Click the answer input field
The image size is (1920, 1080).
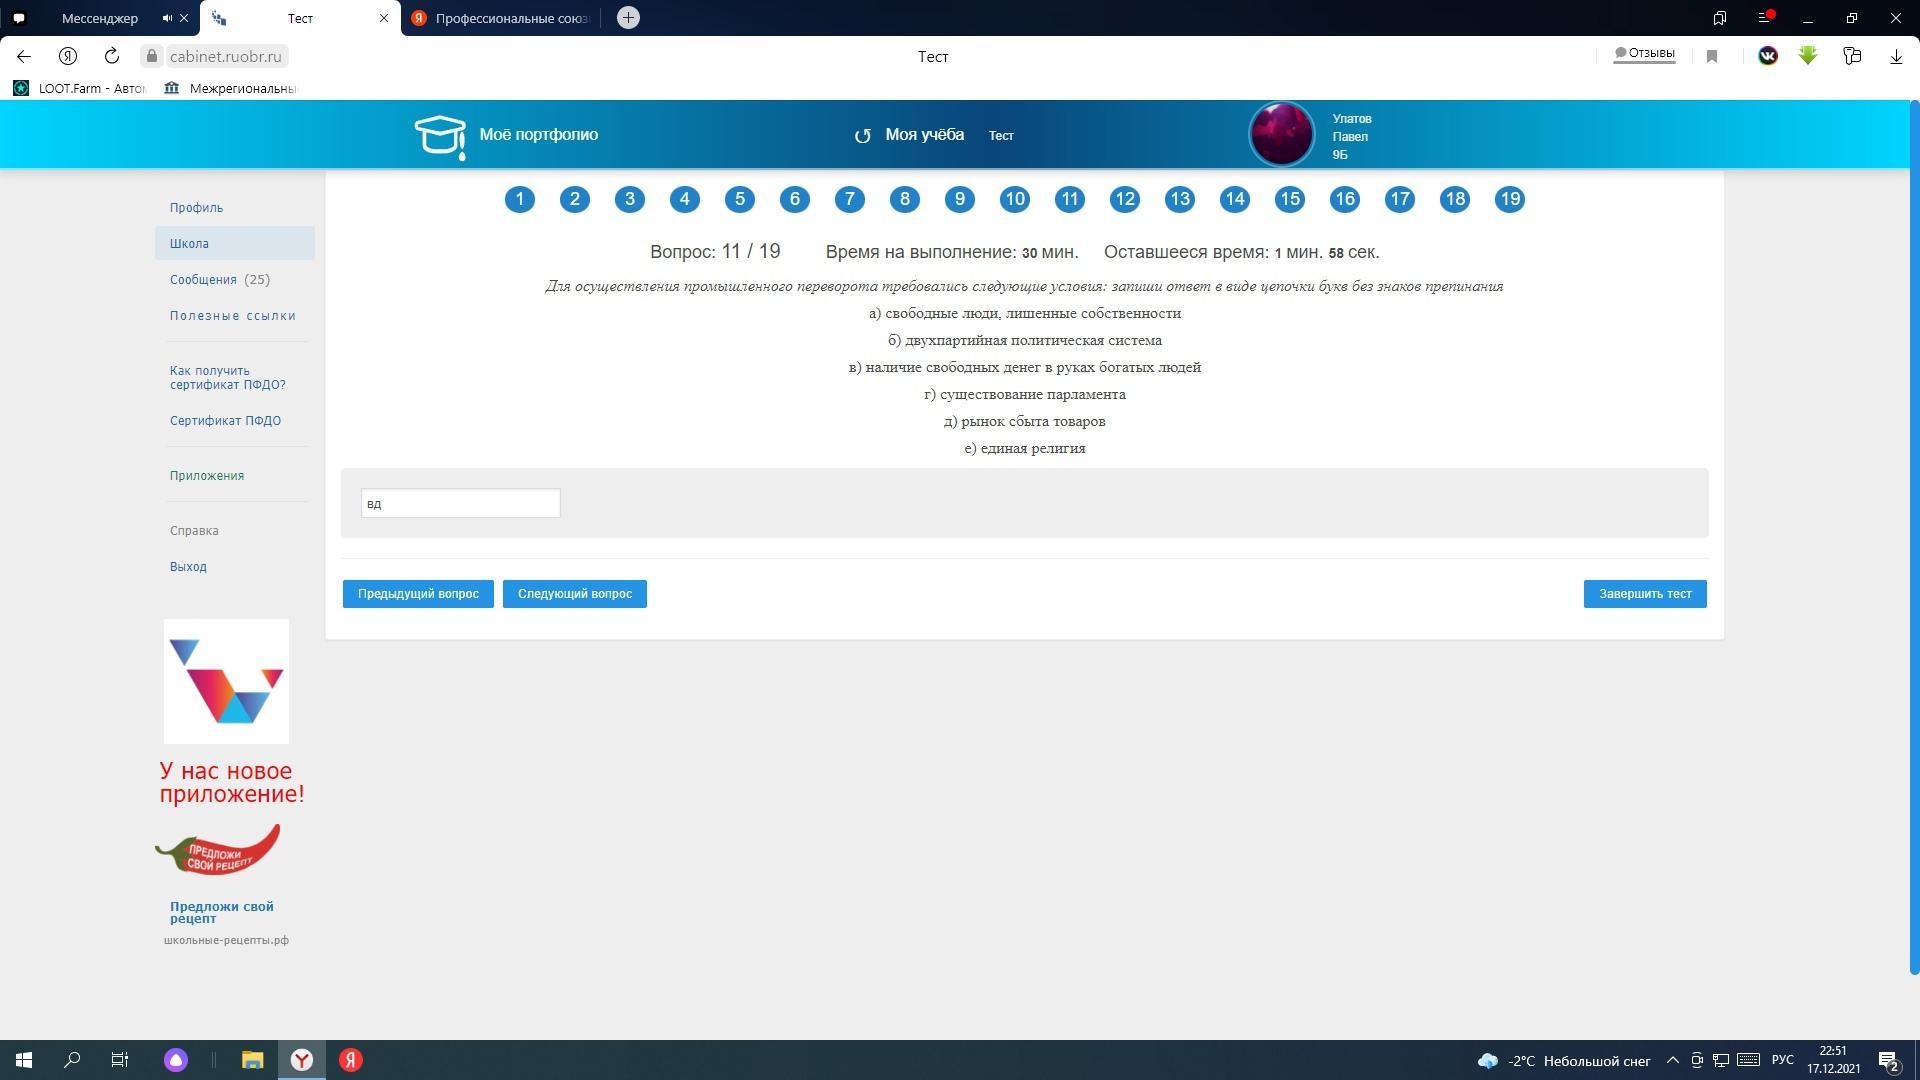pyautogui.click(x=460, y=503)
